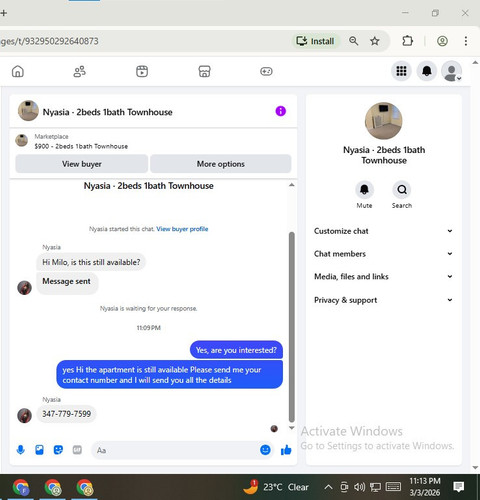
Task: Expand the Privacy & support section
Action: click(x=383, y=300)
